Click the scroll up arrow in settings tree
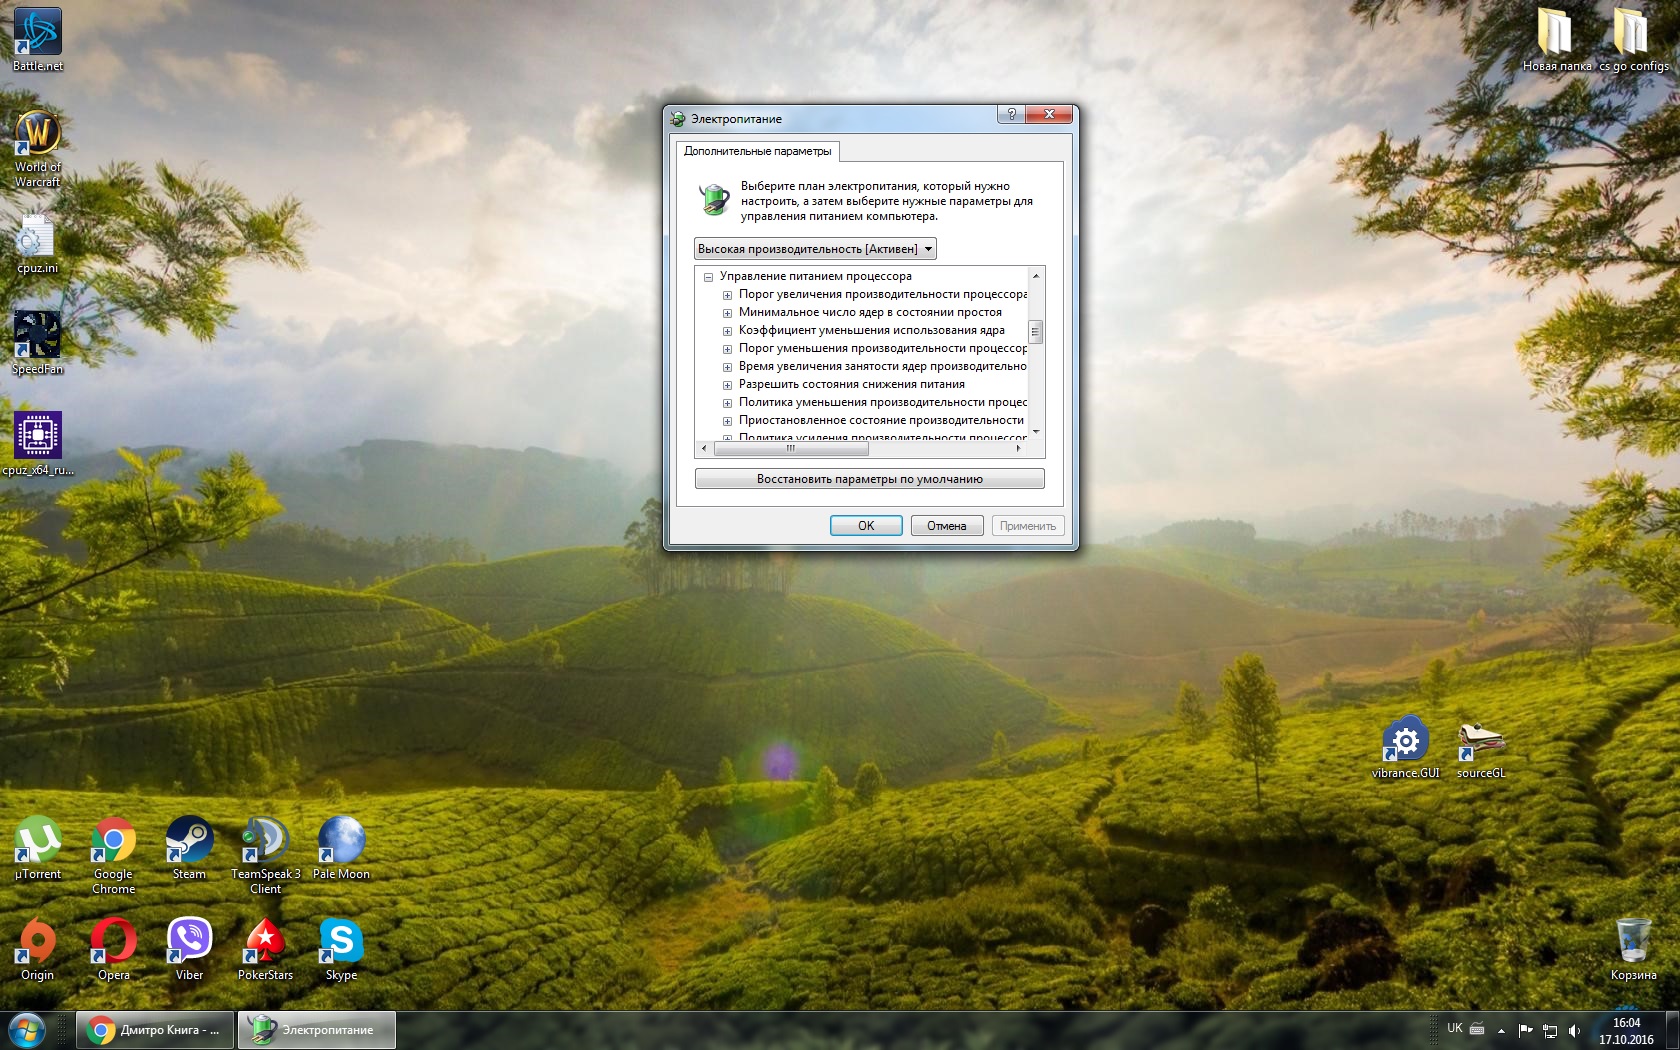The image size is (1680, 1050). 1036,275
